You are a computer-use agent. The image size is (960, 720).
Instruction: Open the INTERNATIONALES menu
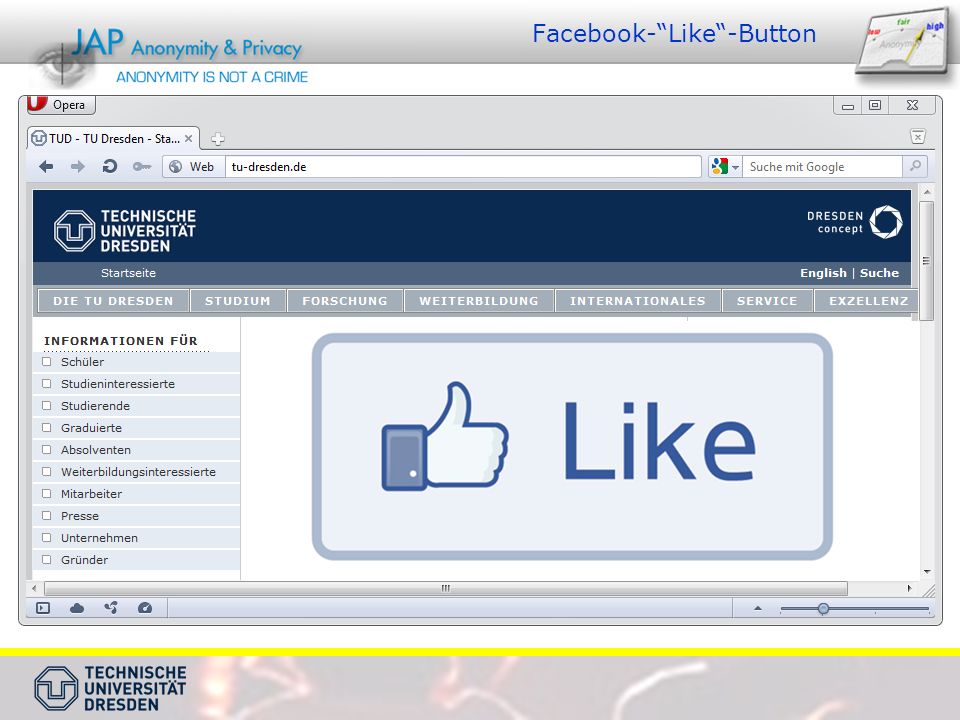click(x=638, y=301)
